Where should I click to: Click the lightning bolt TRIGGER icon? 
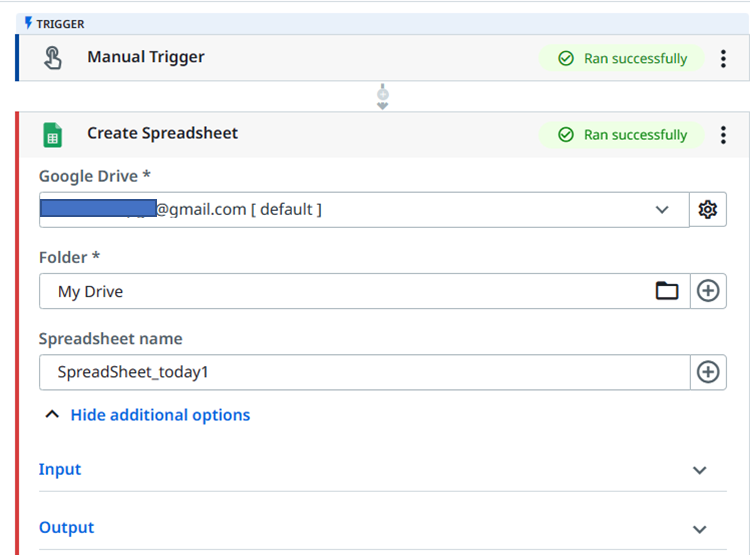click(x=28, y=23)
